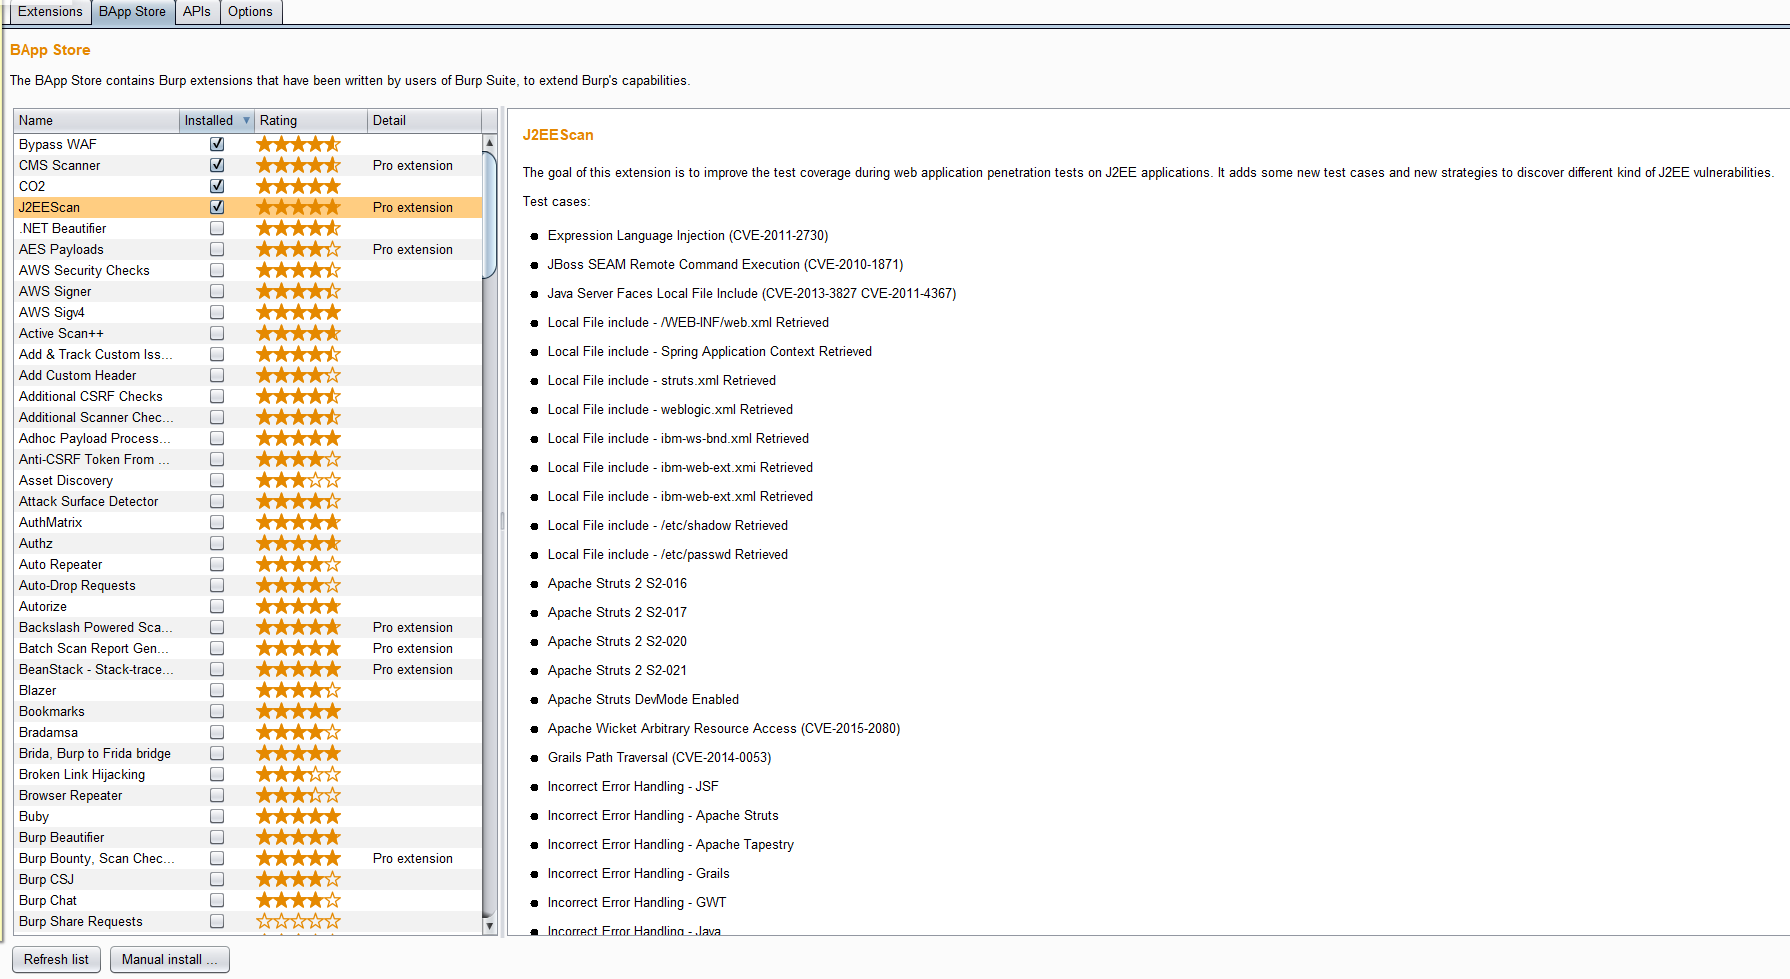The image size is (1790, 979).
Task: Click the star rating of Bradamsa
Action: [298, 732]
